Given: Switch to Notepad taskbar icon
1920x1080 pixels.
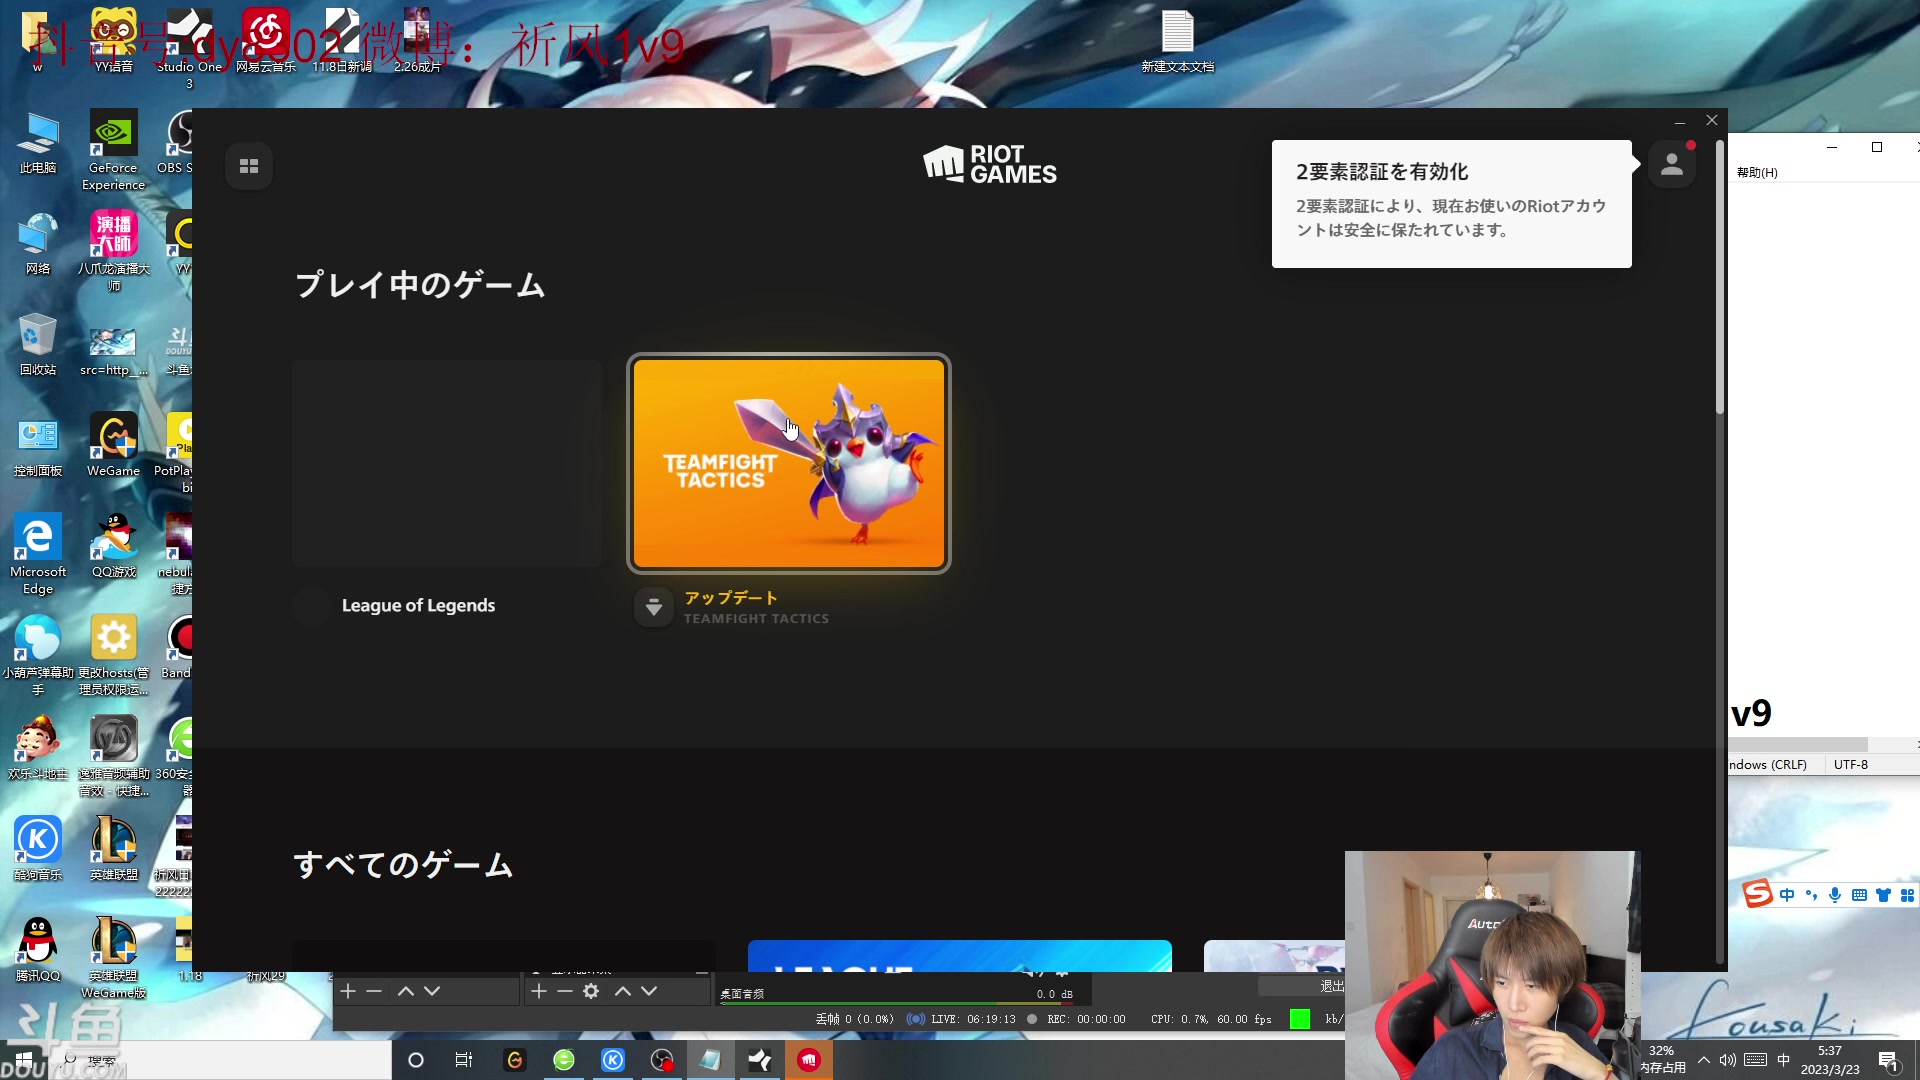Looking at the screenshot, I should pos(711,1060).
